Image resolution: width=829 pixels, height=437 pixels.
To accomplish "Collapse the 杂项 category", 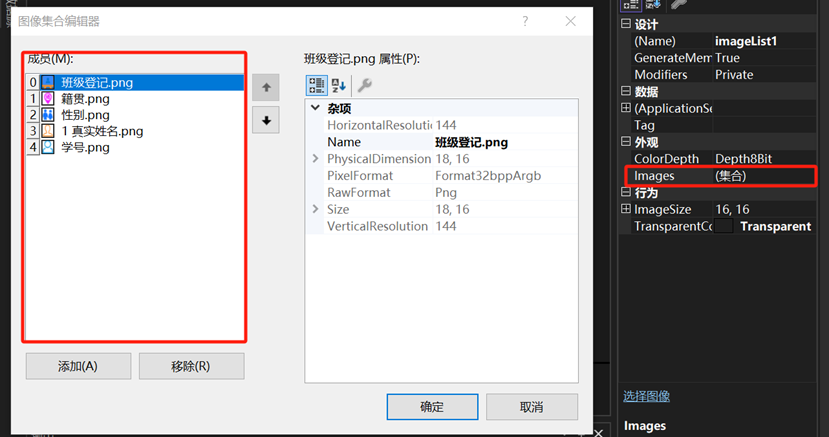I will [316, 108].
